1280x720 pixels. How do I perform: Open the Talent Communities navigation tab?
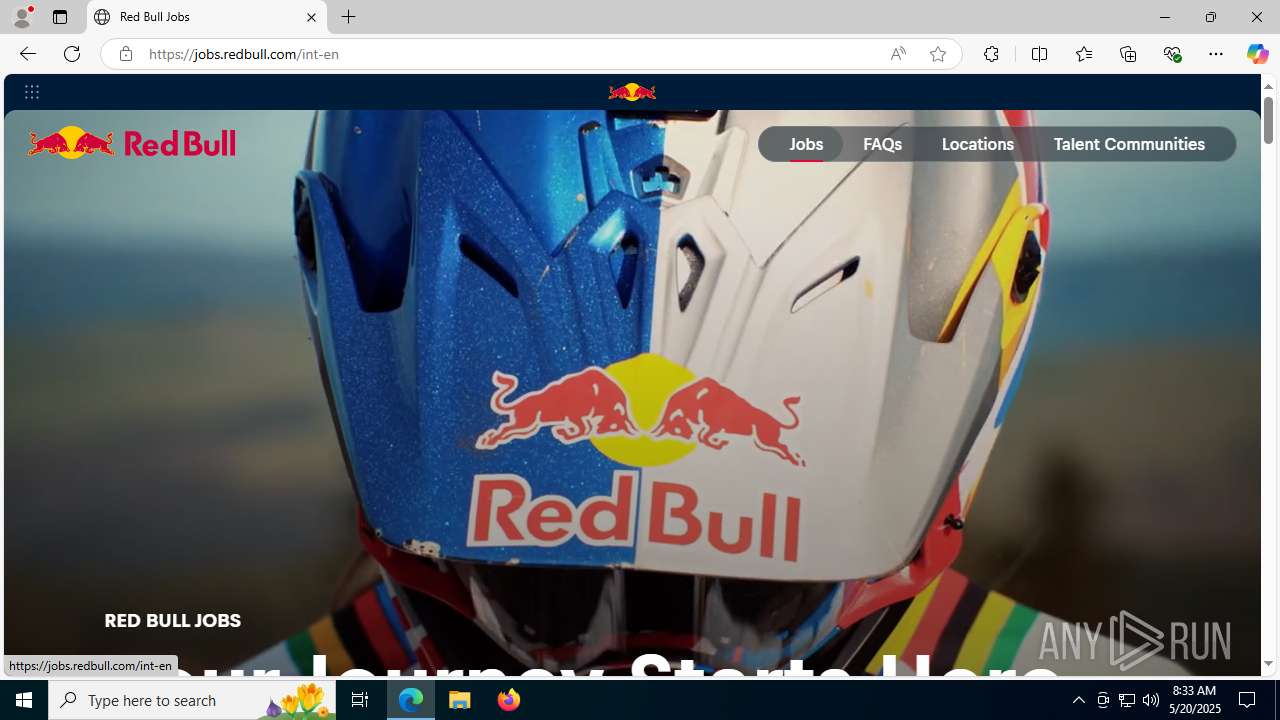click(x=1129, y=144)
